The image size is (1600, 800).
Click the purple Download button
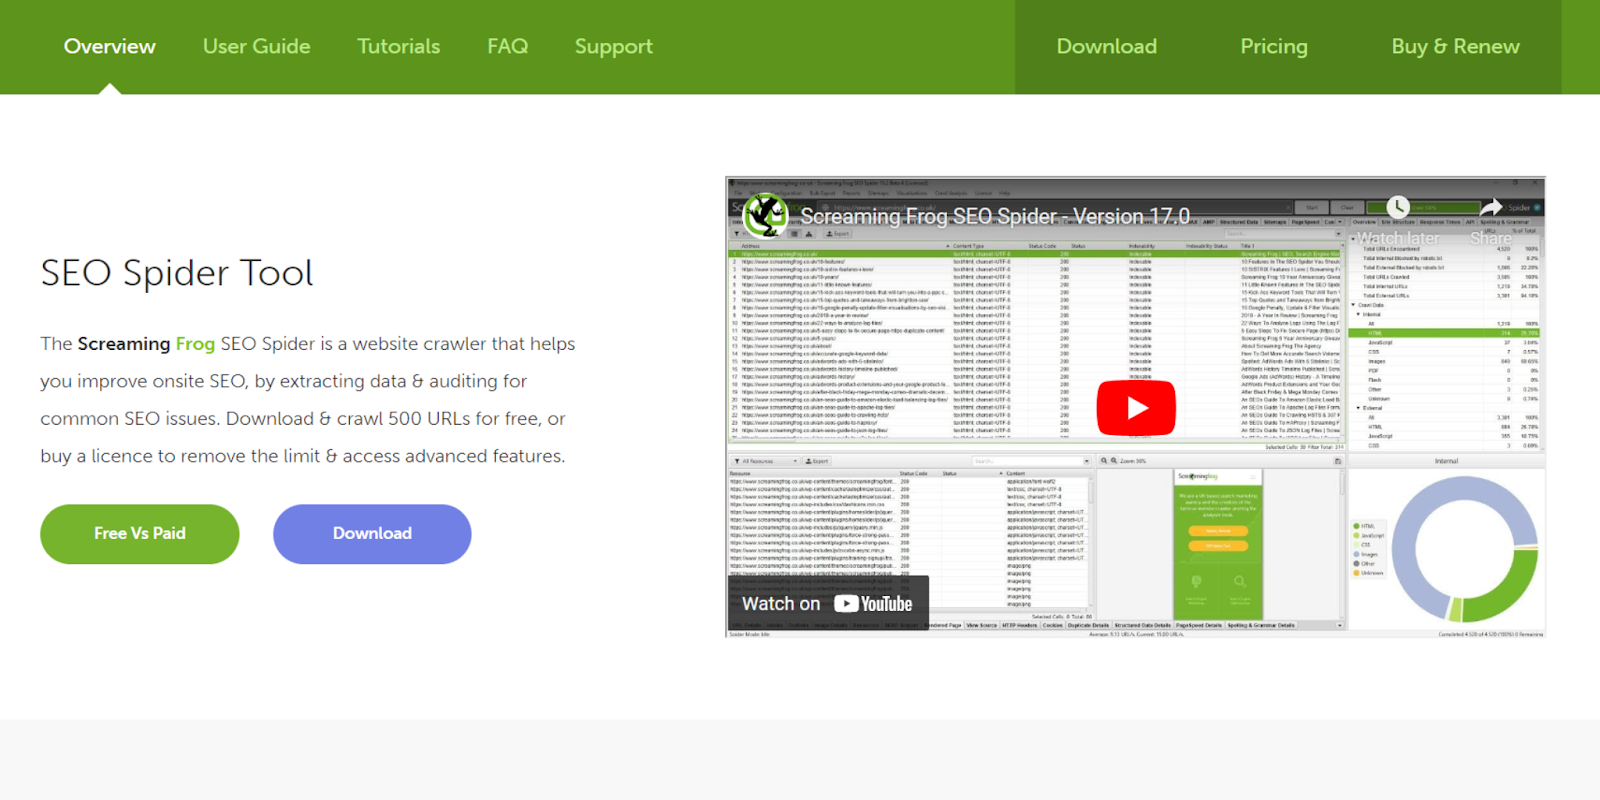[x=372, y=534]
